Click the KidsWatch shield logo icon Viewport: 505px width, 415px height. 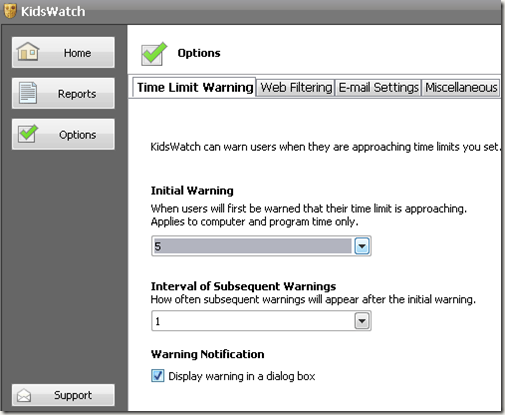tap(10, 11)
